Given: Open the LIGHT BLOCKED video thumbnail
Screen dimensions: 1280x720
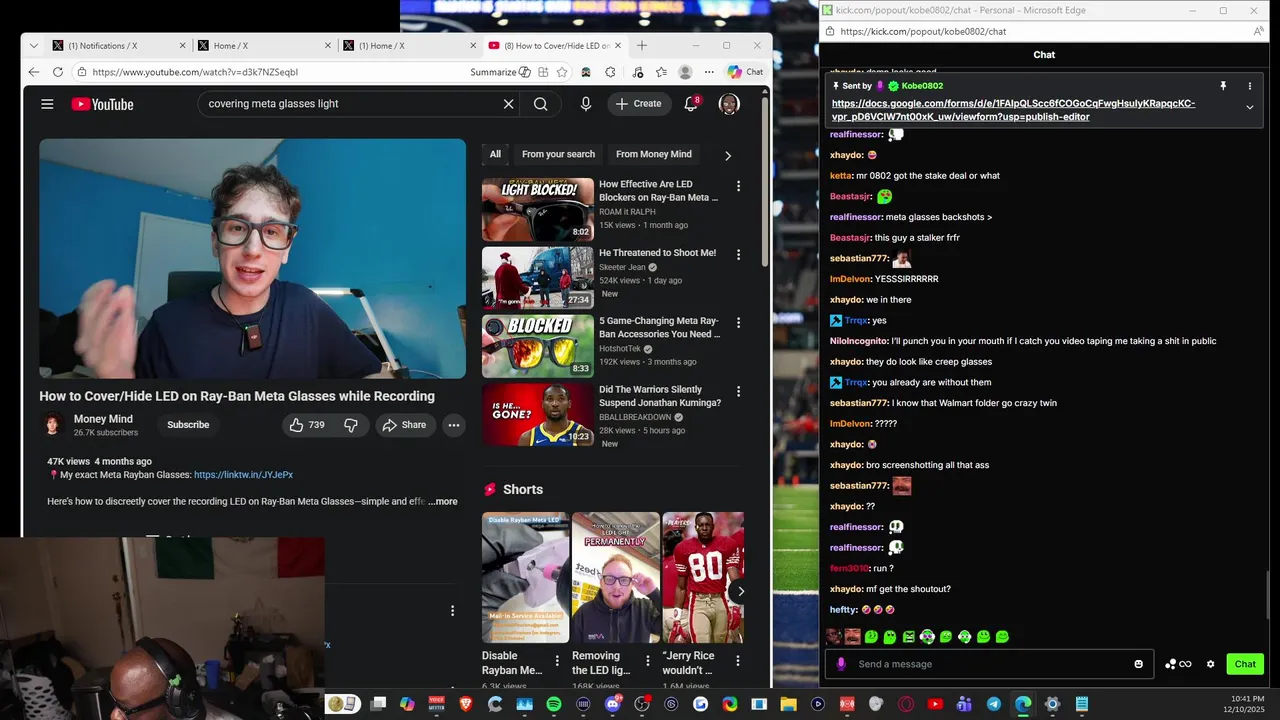Looking at the screenshot, I should [538, 210].
